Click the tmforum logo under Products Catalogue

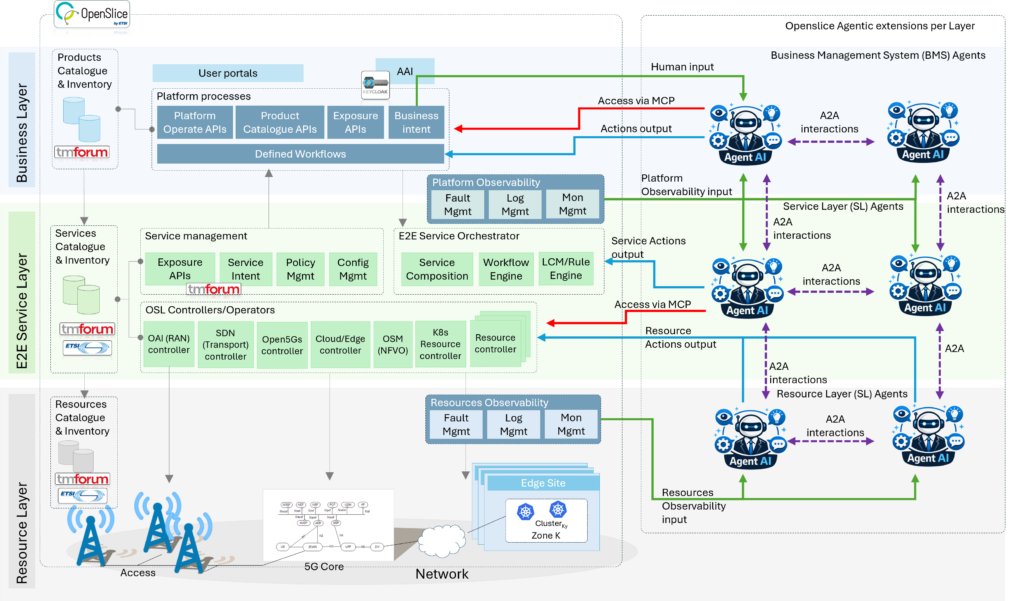click(x=82, y=153)
